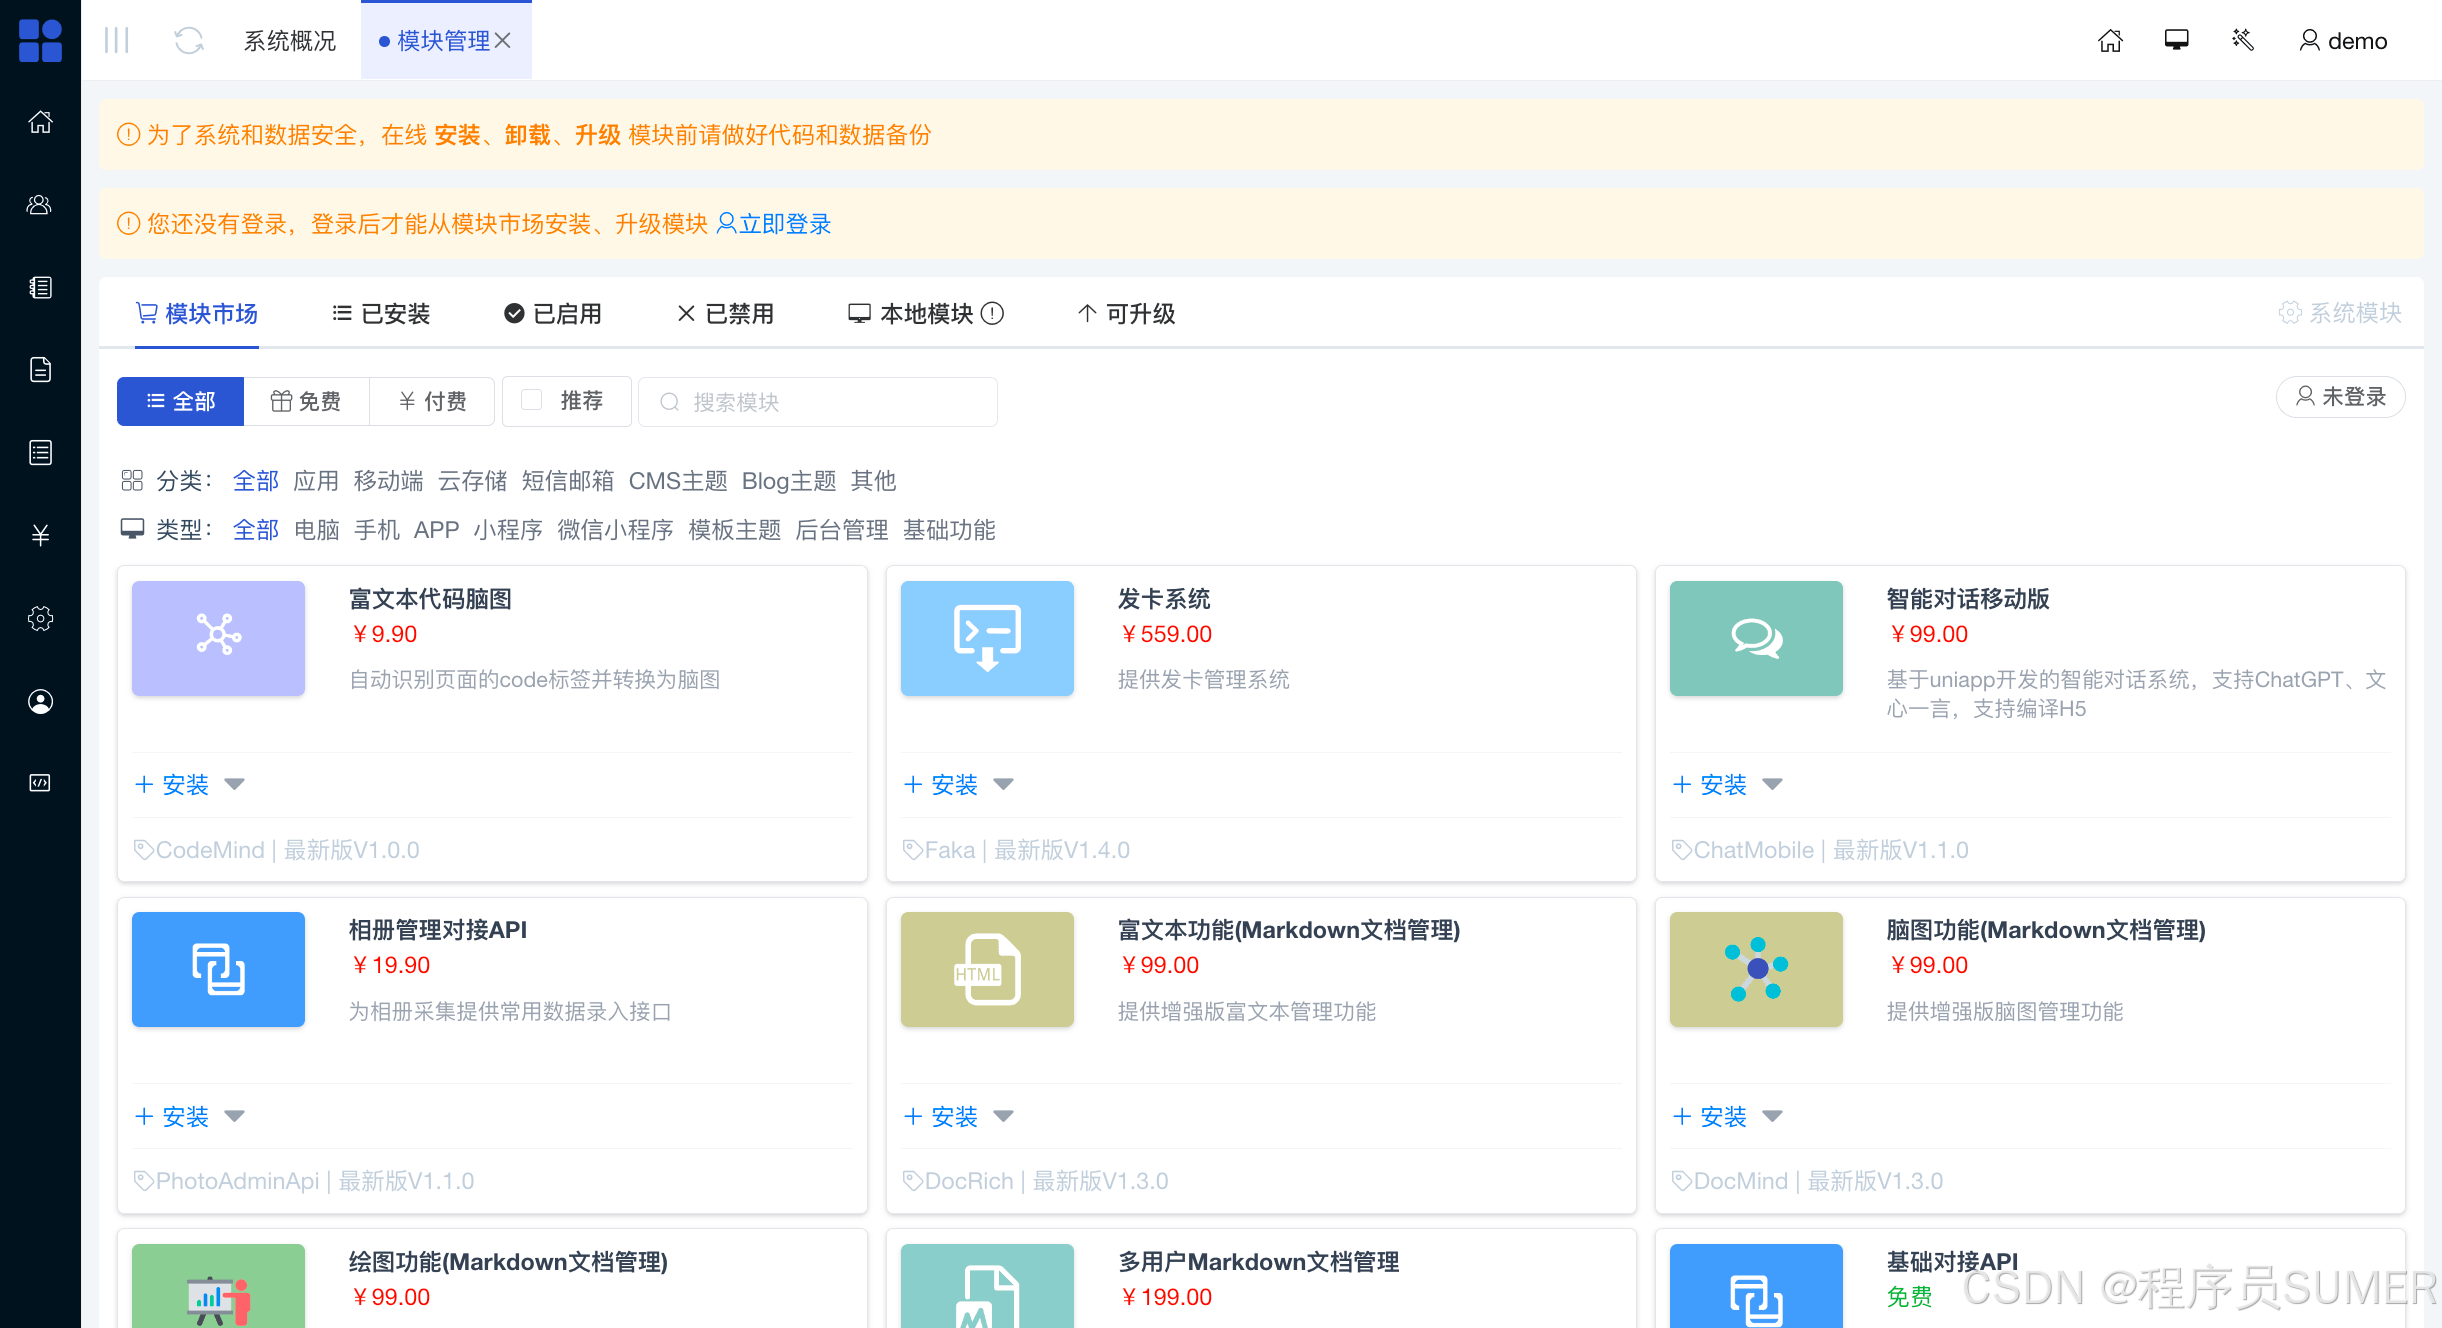Open the home icon in left sidebar
The width and height of the screenshot is (2442, 1328).
pyautogui.click(x=40, y=122)
